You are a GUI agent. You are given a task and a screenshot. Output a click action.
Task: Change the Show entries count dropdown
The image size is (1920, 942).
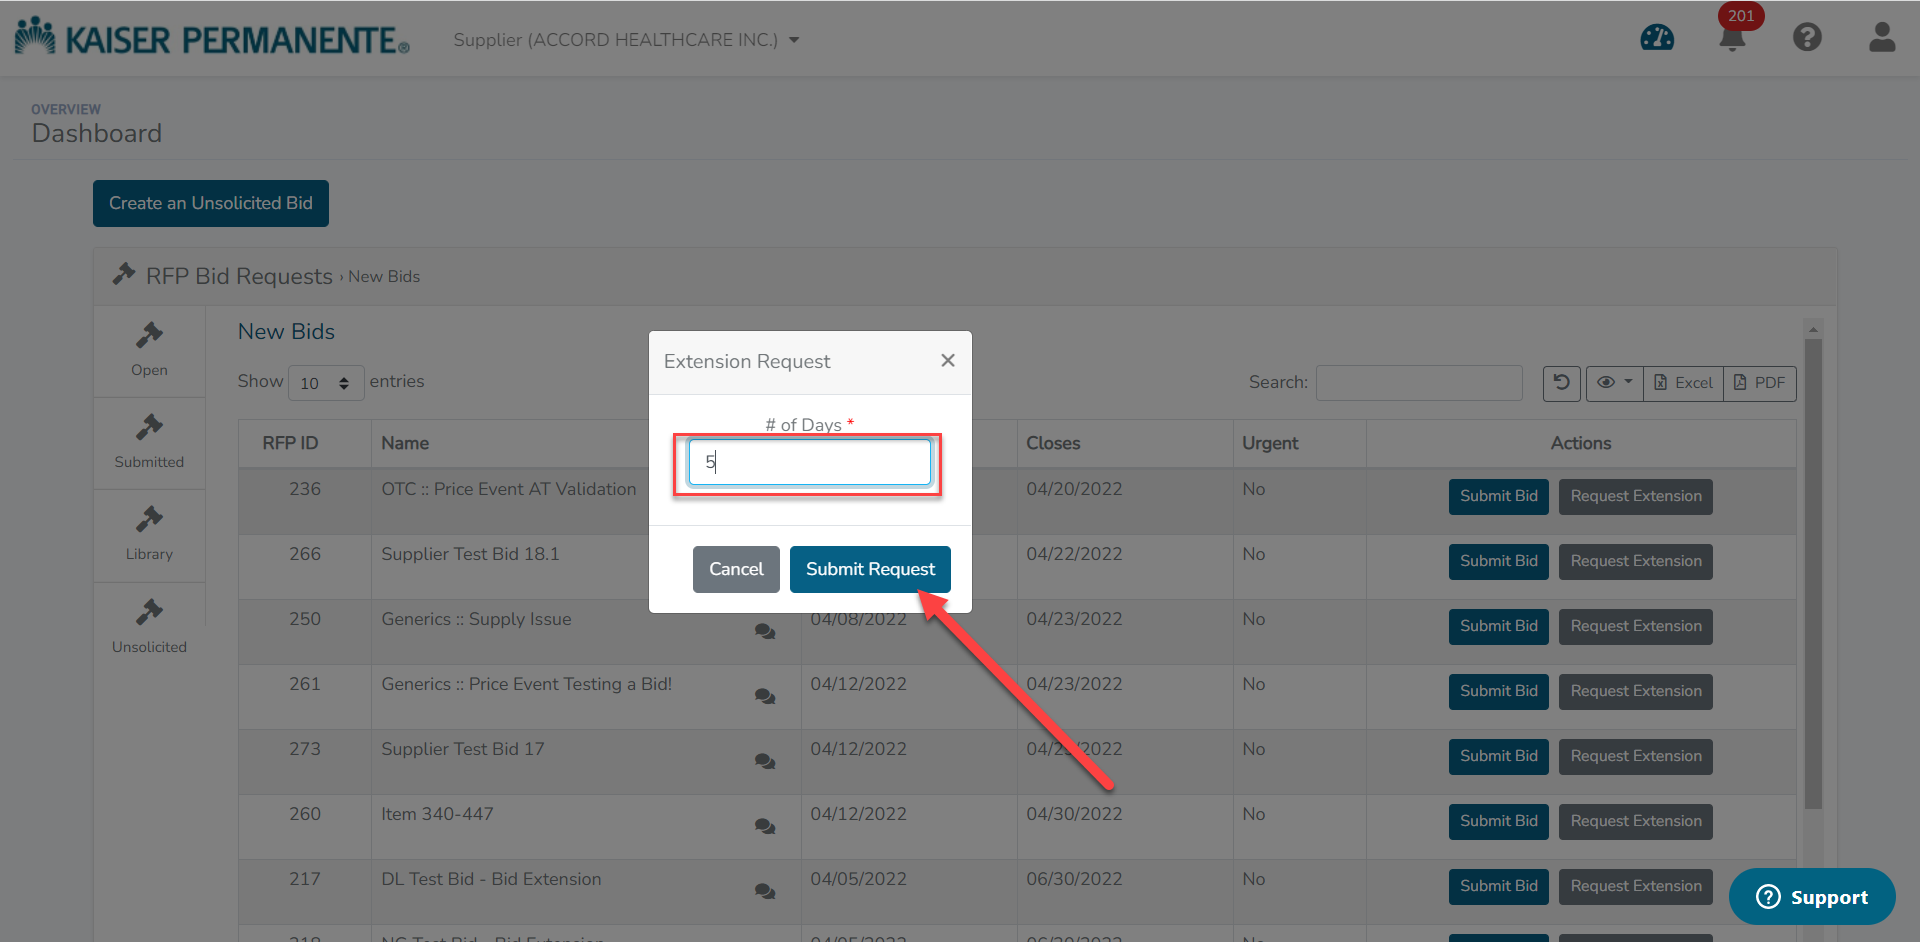click(325, 383)
